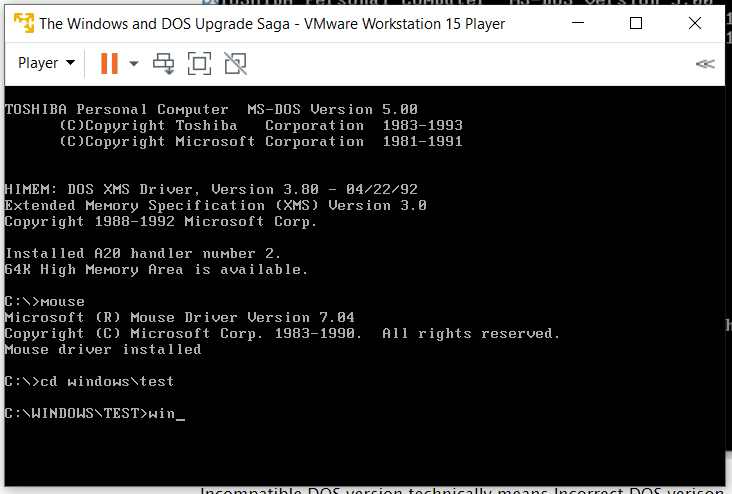Toggle Unity mode icon
This screenshot has width=732, height=494.
(x=235, y=63)
